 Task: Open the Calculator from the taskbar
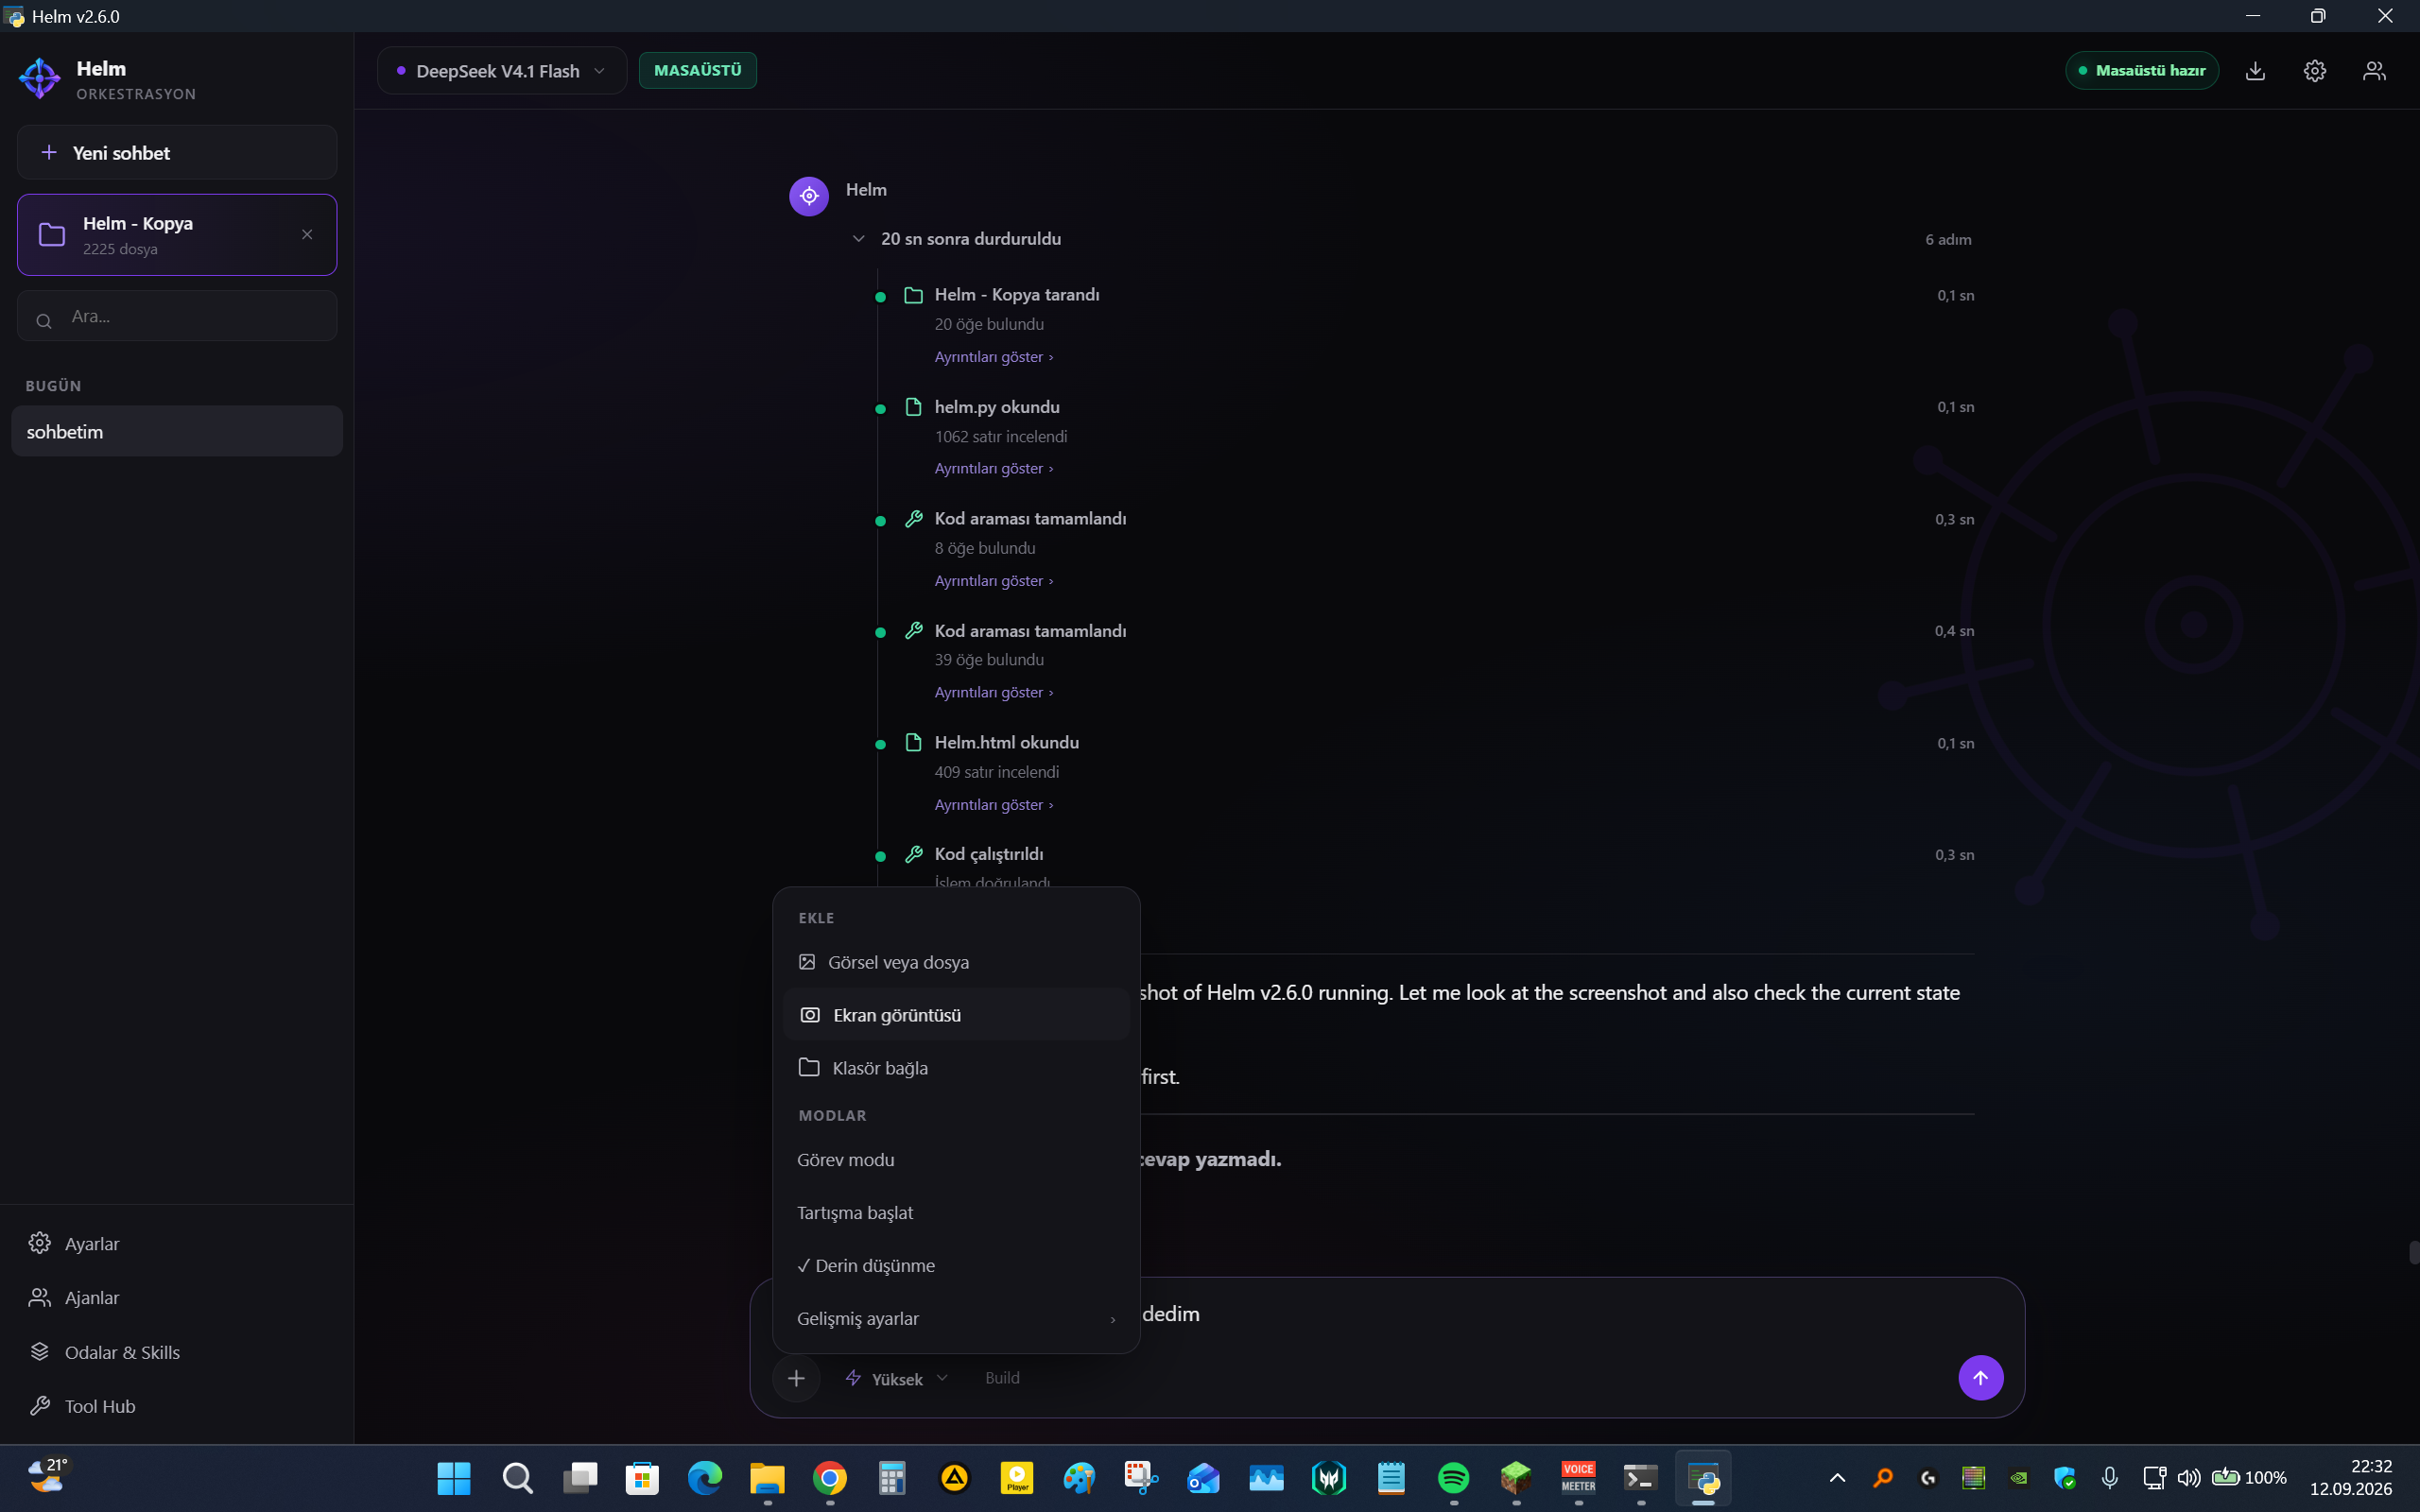click(892, 1478)
